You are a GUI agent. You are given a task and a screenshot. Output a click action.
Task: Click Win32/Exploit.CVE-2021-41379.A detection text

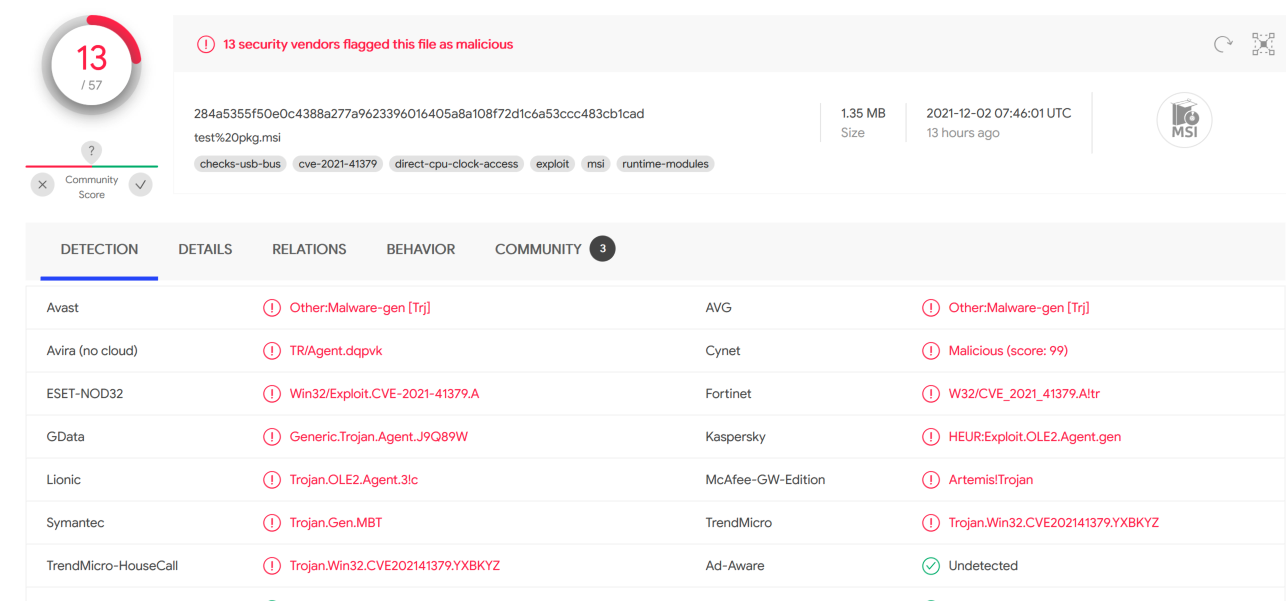(x=384, y=394)
